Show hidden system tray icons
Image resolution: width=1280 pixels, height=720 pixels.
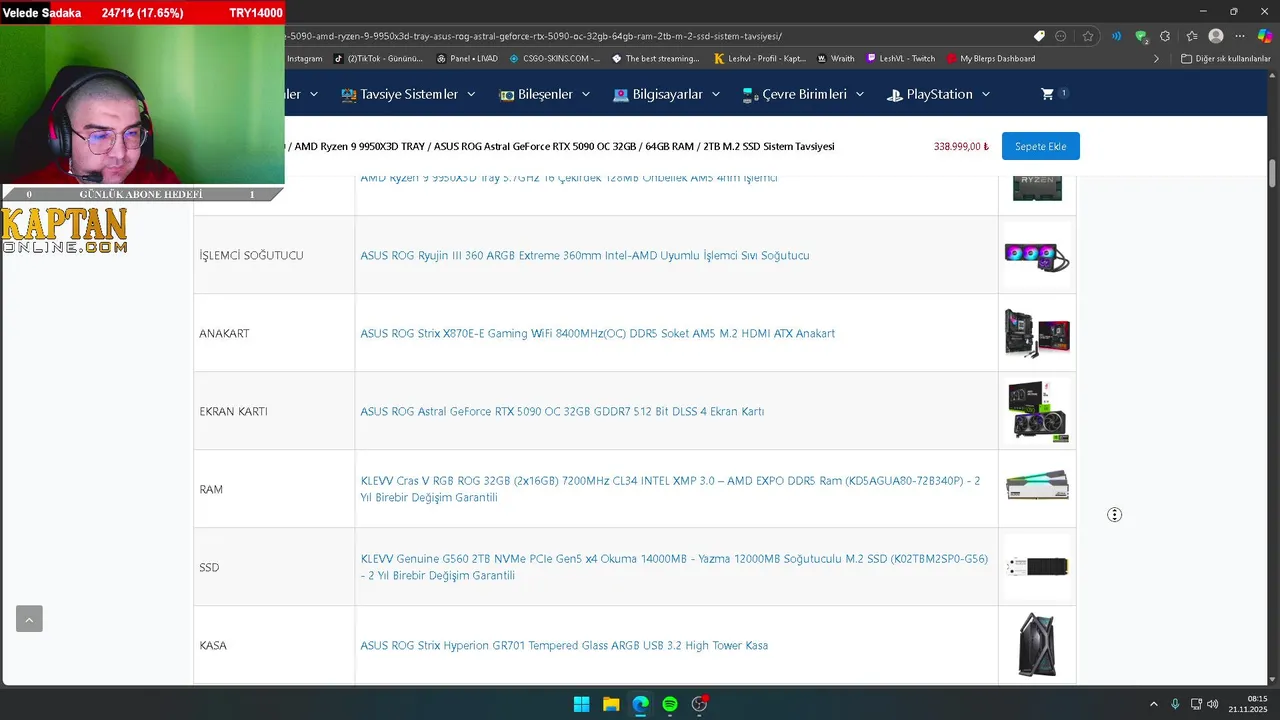1153,704
